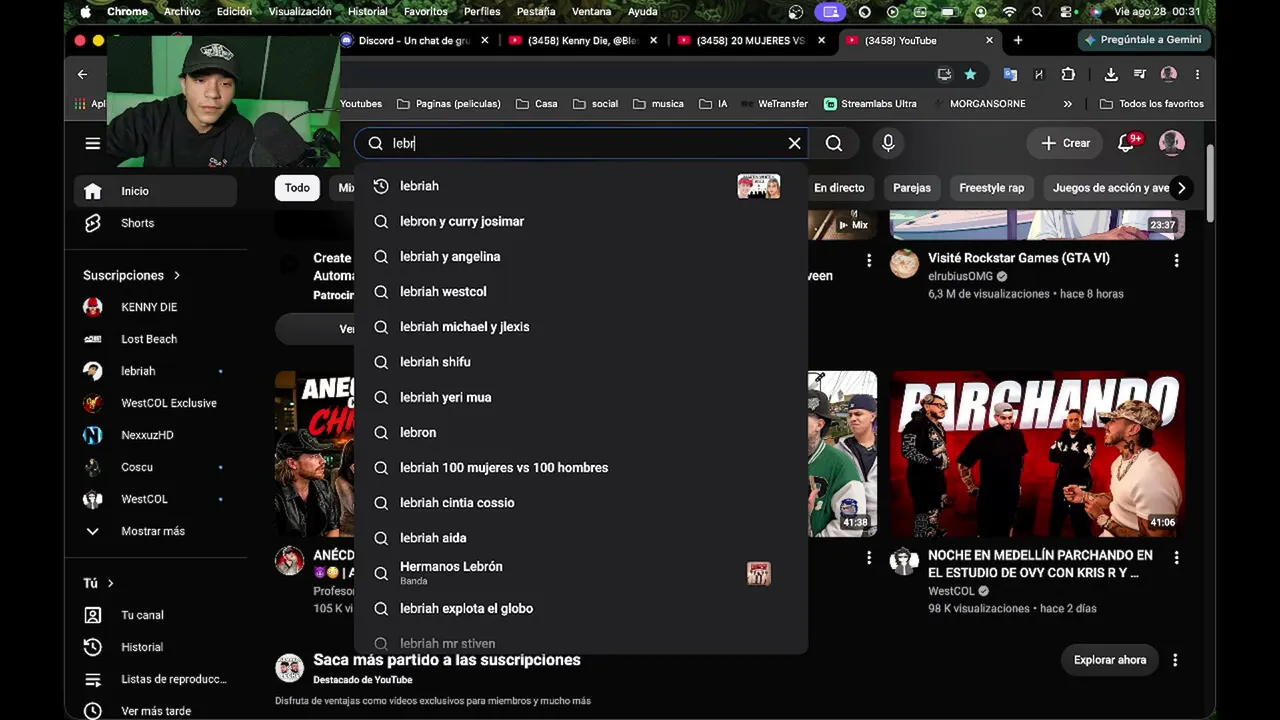
Task: Choose suggestion lebriah y angelina
Action: [580, 256]
